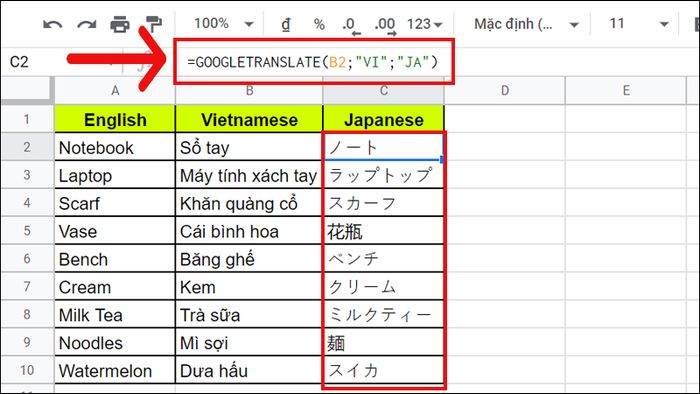Select row 5 header

click(x=27, y=231)
